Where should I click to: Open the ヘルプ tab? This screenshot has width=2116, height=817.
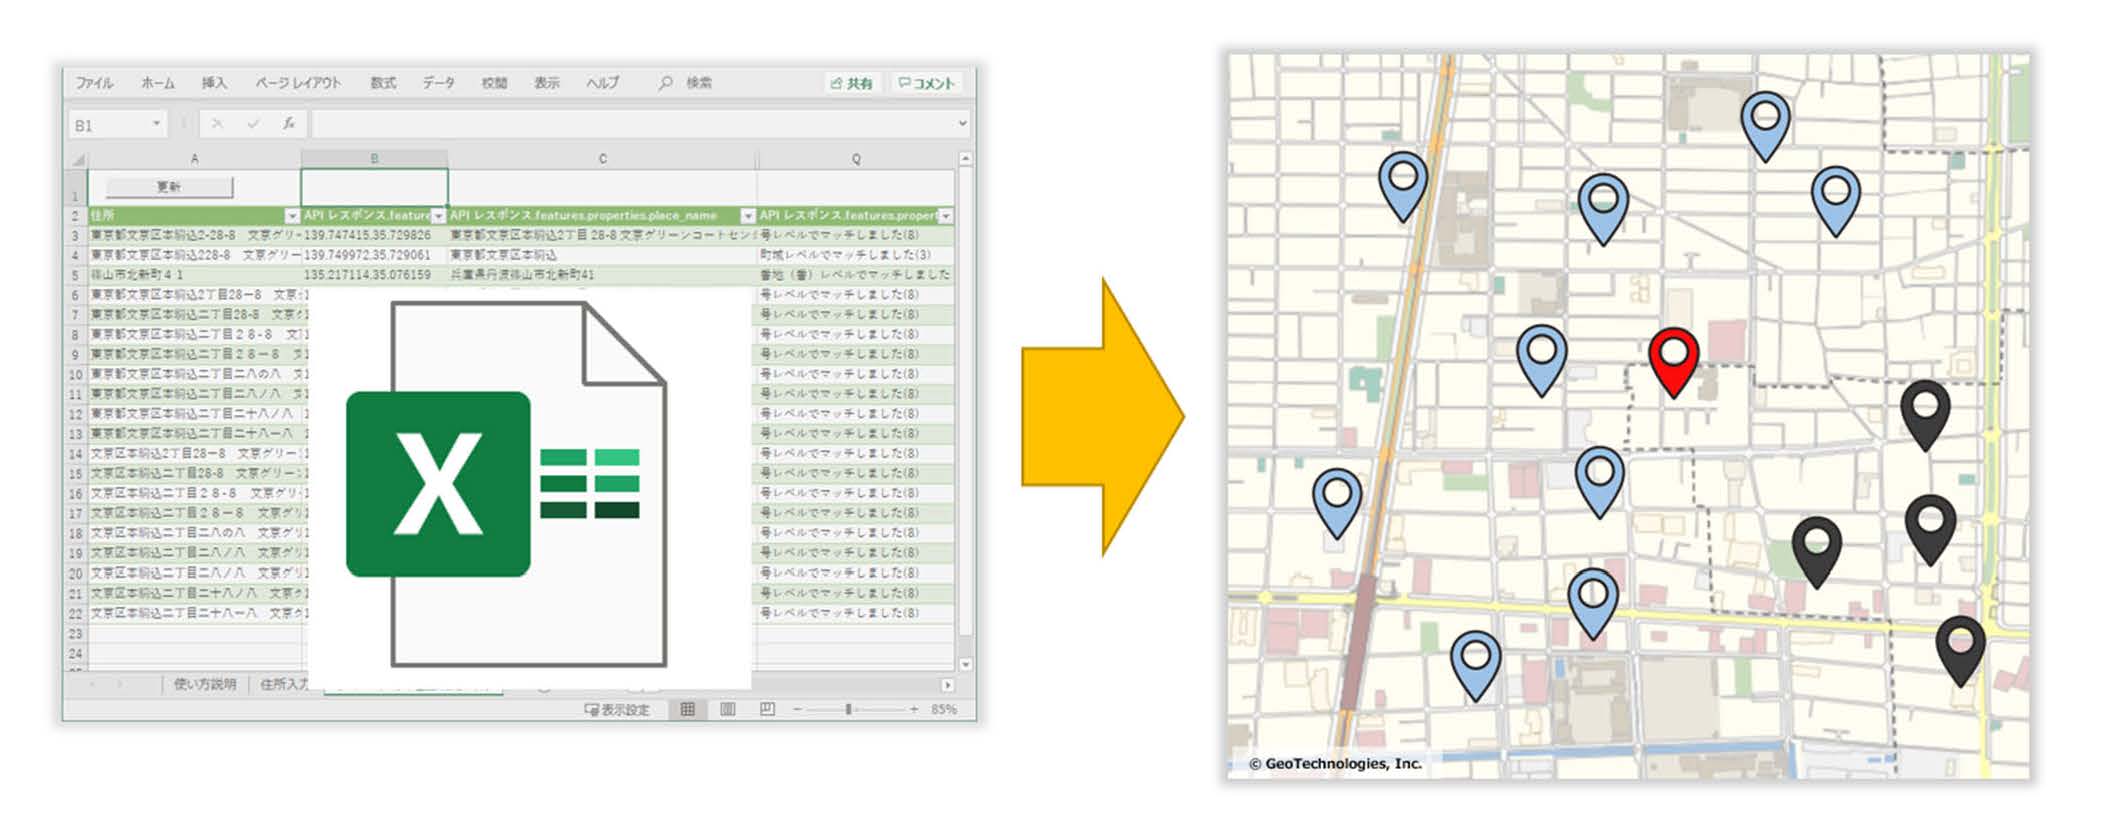pyautogui.click(x=603, y=83)
